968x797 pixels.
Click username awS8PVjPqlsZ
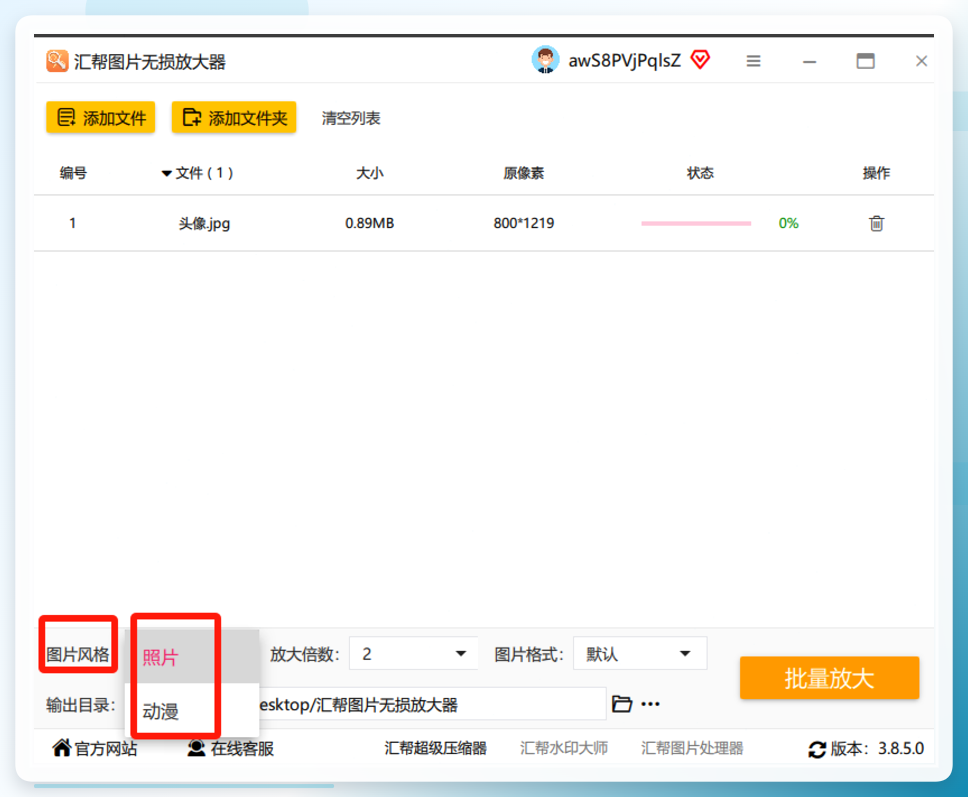point(624,61)
